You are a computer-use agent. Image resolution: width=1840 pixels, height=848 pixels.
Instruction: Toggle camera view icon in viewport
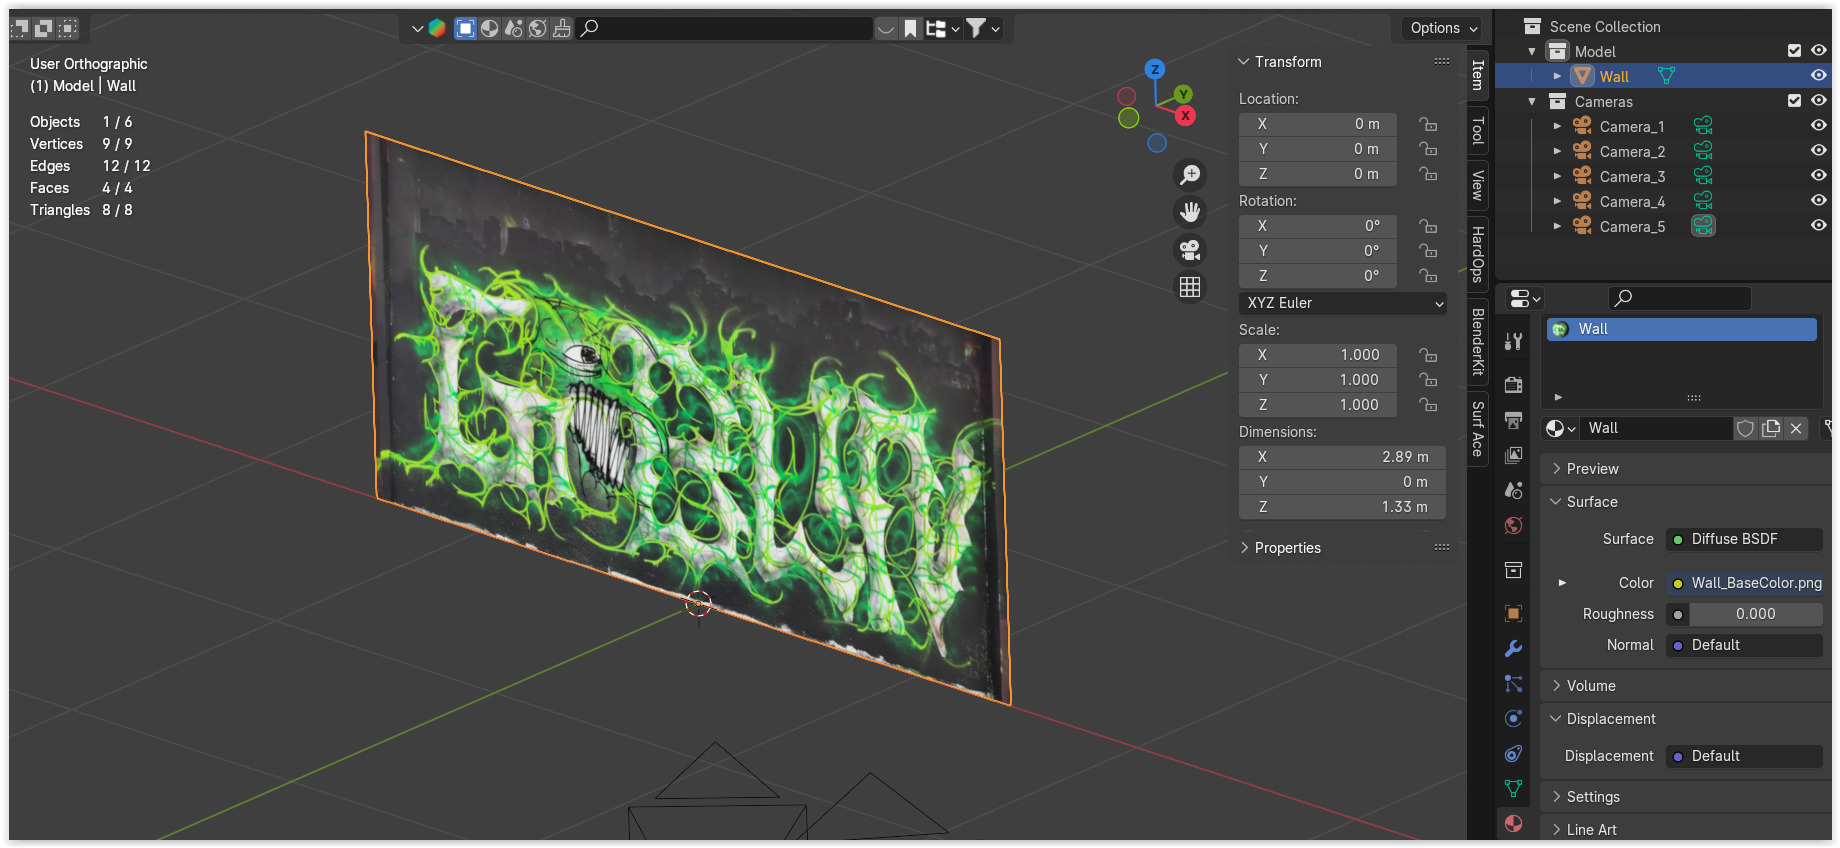click(x=1190, y=249)
